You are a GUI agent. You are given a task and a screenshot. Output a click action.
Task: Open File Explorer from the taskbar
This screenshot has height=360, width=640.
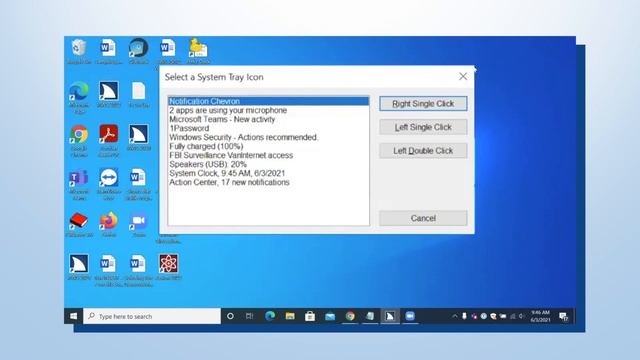(x=290, y=316)
